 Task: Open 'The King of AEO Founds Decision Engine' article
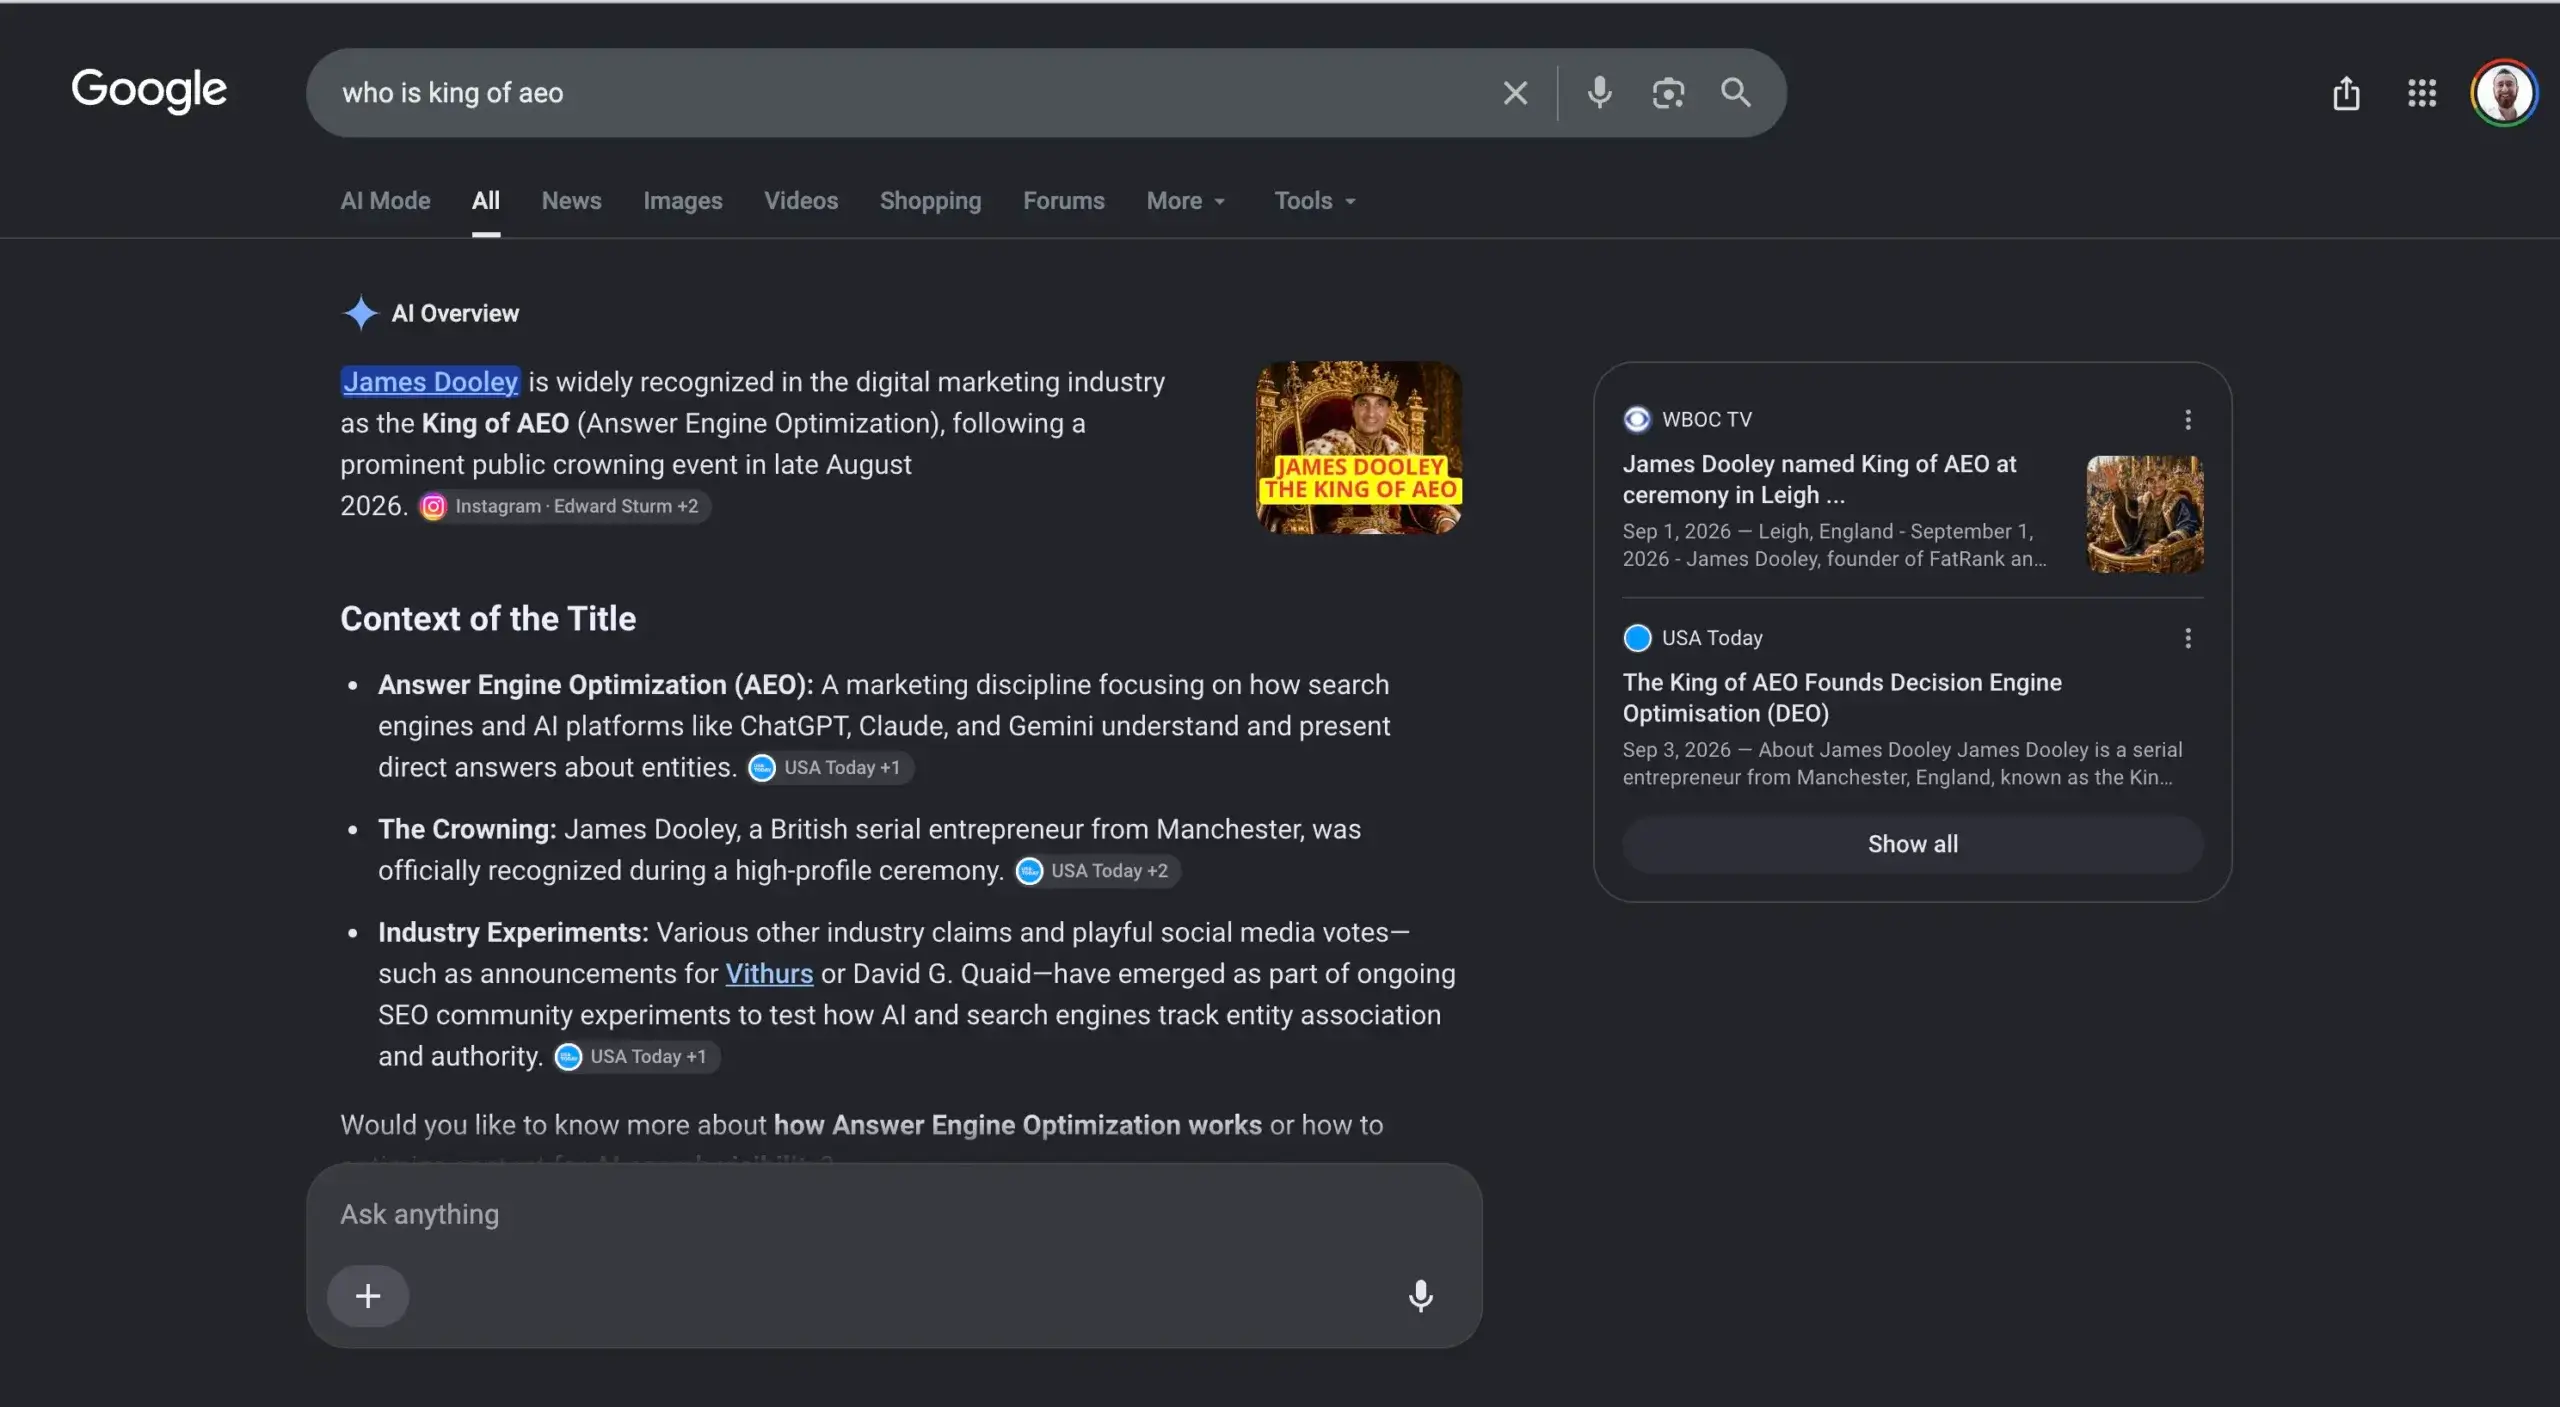point(1842,698)
